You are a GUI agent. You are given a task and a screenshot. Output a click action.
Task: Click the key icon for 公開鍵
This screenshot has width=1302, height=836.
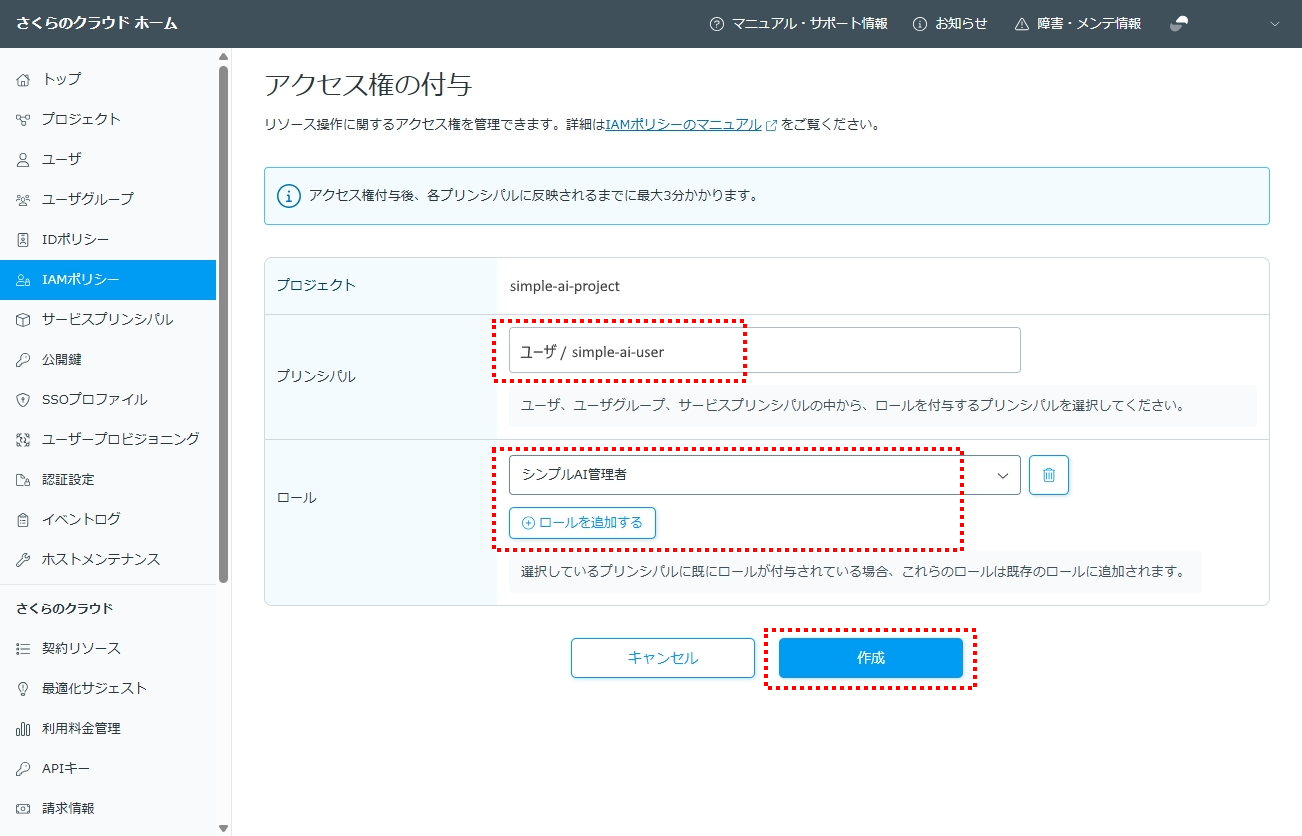coord(24,359)
